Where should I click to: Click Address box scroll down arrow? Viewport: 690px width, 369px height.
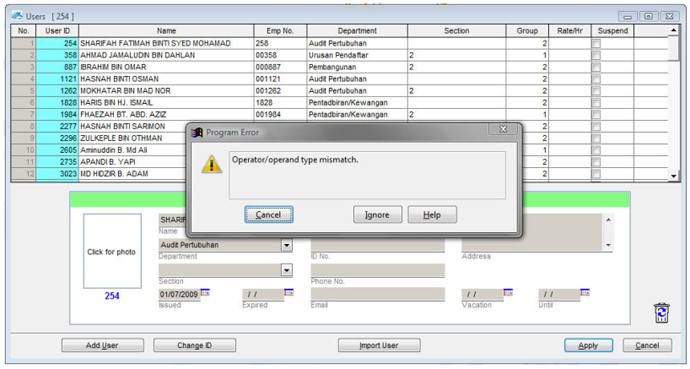tap(608, 245)
